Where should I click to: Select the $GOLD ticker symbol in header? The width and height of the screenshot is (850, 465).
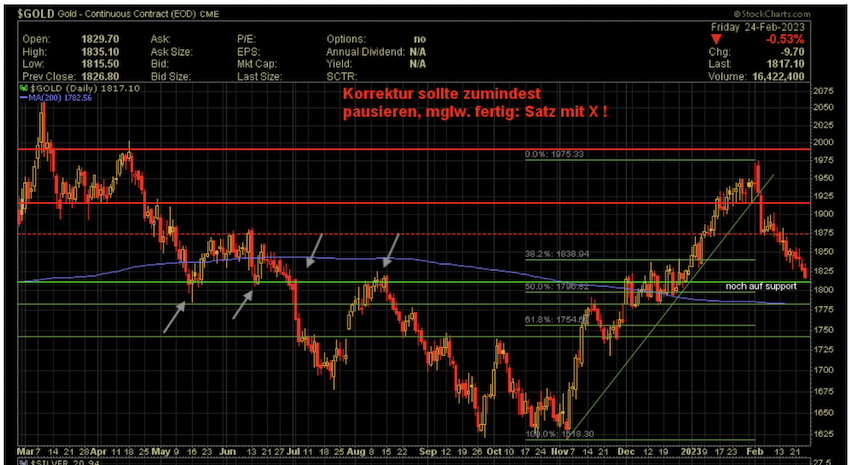(36, 14)
